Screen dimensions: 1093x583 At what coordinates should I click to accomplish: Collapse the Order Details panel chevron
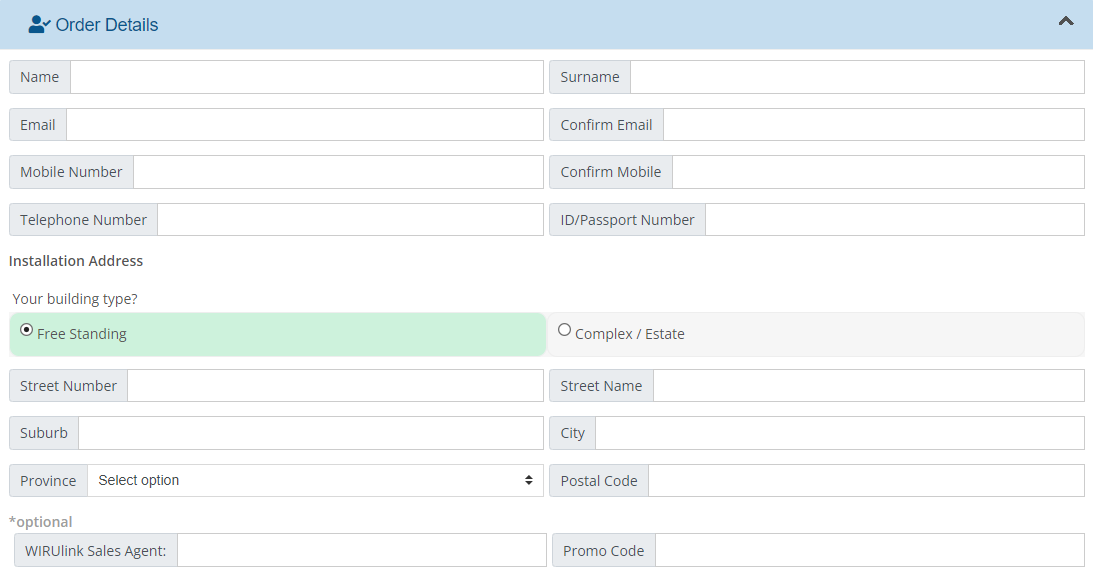(x=1066, y=21)
